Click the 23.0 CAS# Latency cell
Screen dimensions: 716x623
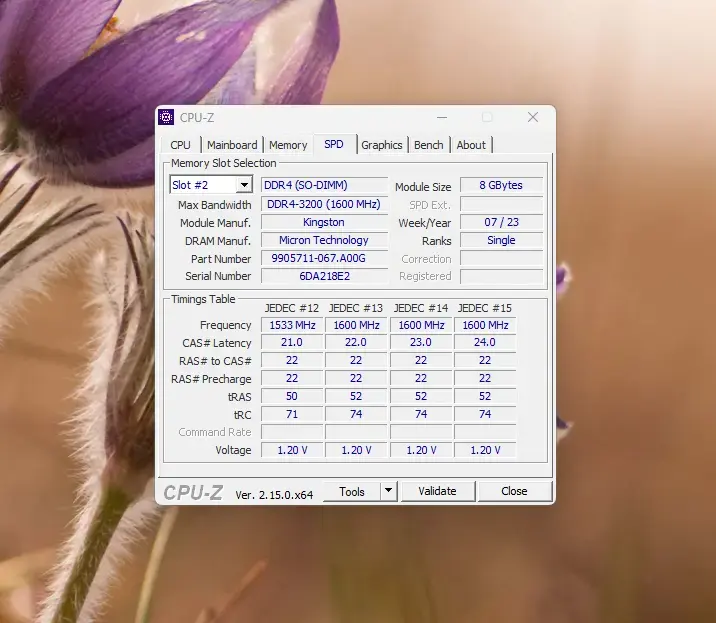421,343
